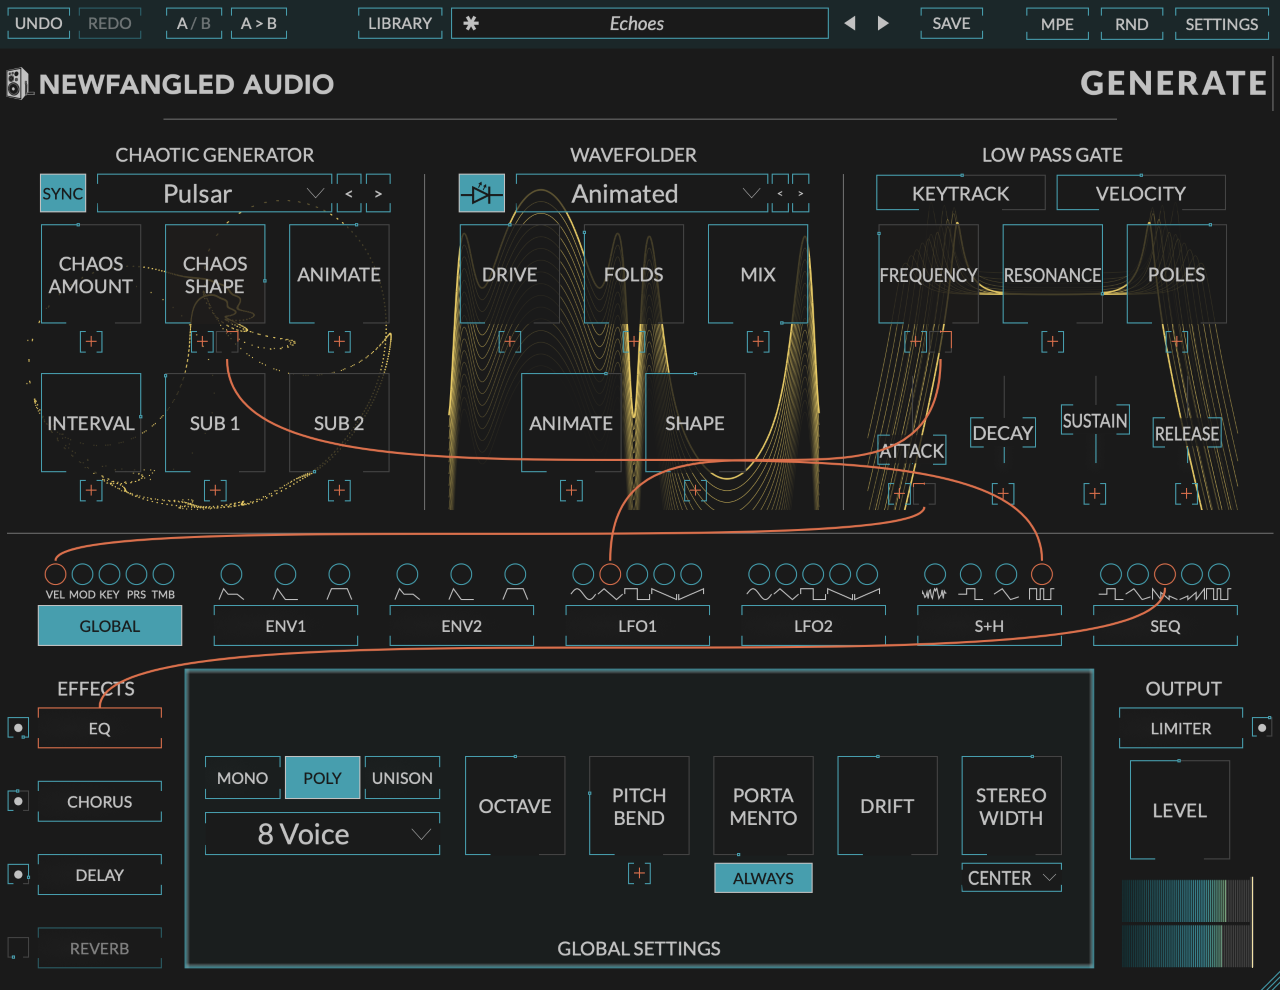
Task: Click the Echoes preset name field
Action: [x=639, y=23]
